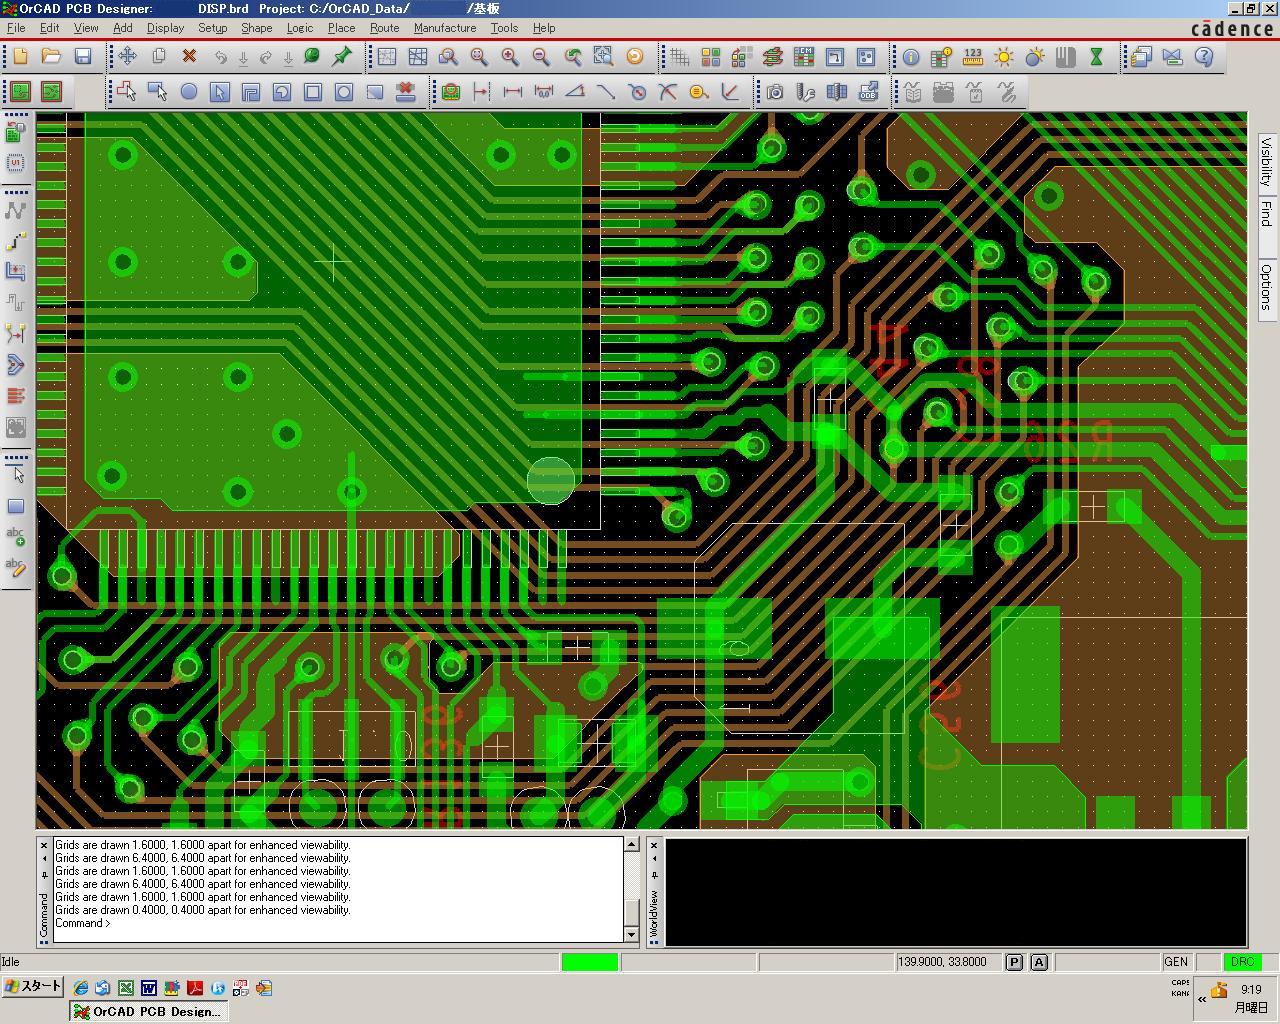Click the green pushpin icon
Viewport: 1280px width, 1024px height.
(342, 57)
